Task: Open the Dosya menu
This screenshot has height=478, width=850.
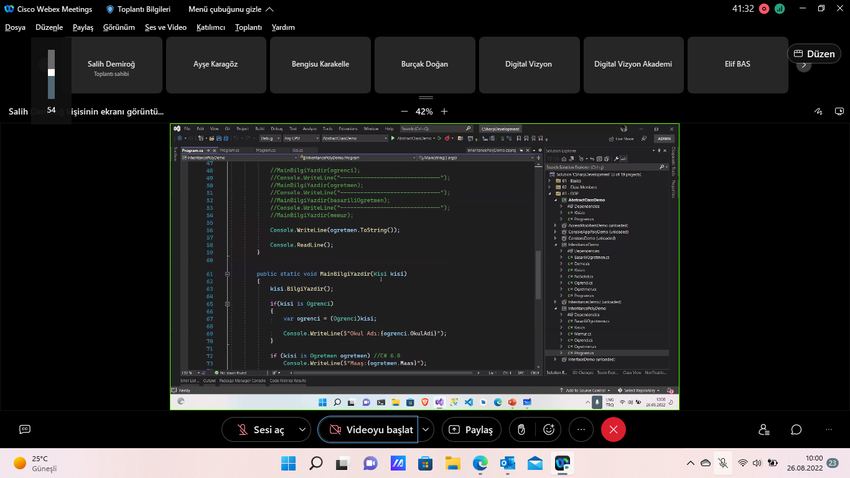Action: click(x=15, y=27)
